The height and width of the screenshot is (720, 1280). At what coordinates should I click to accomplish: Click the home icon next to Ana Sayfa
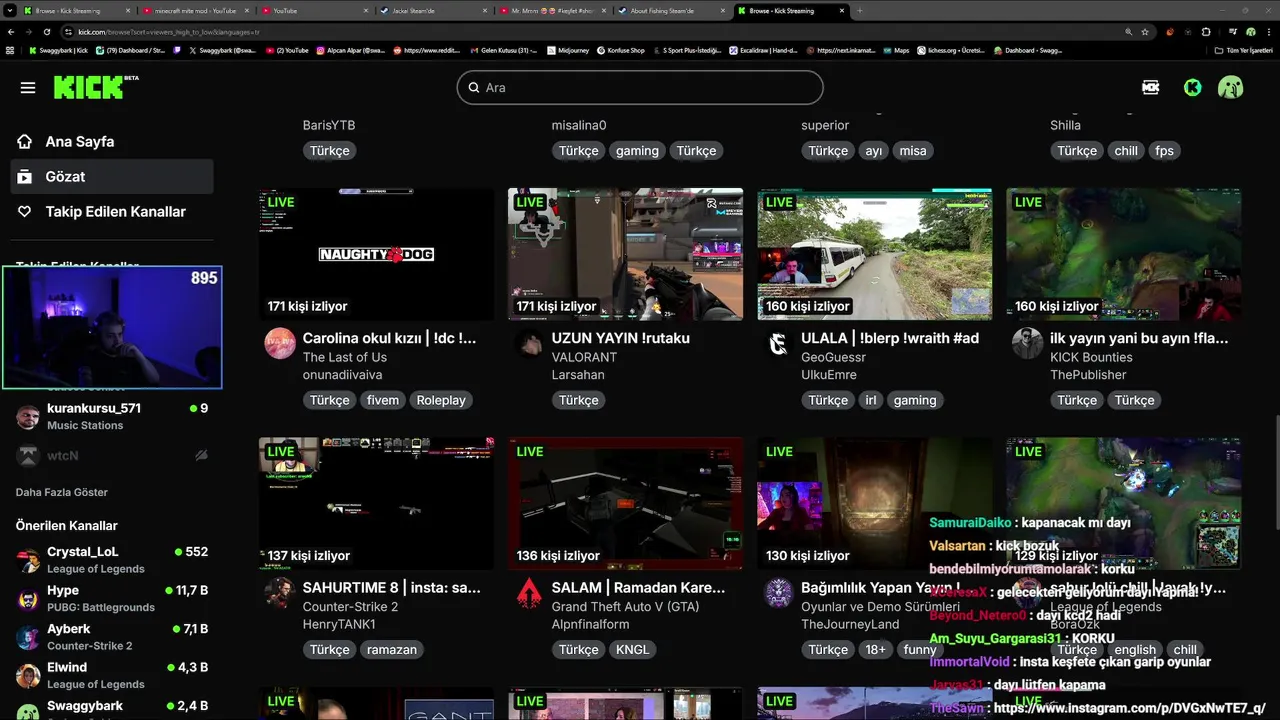coord(25,142)
